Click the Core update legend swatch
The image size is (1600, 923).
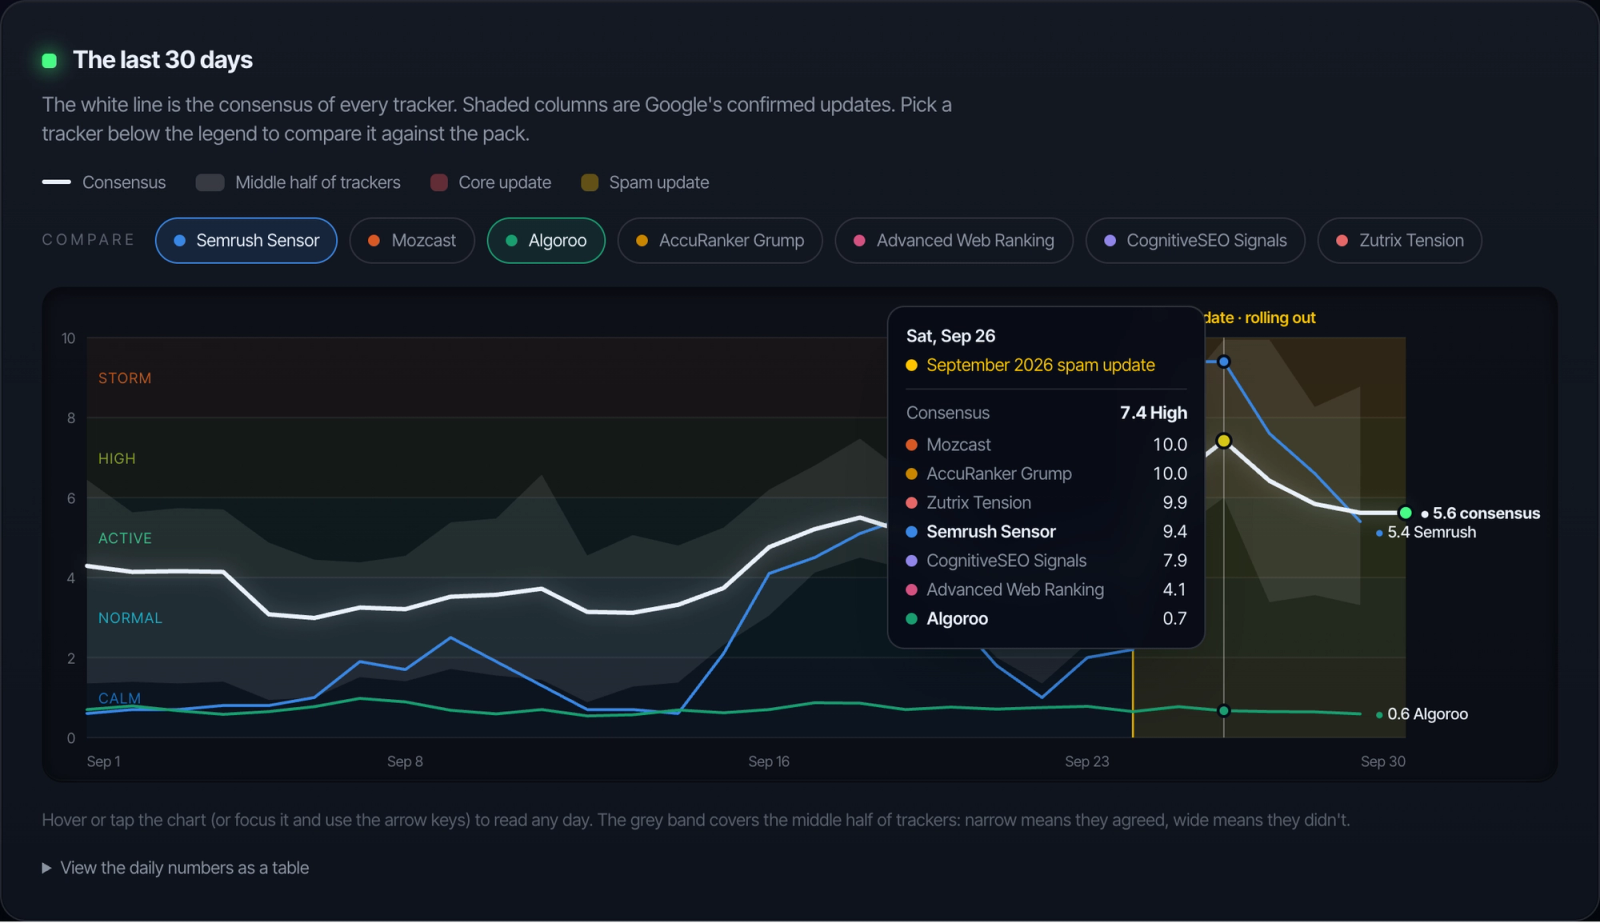coord(438,182)
